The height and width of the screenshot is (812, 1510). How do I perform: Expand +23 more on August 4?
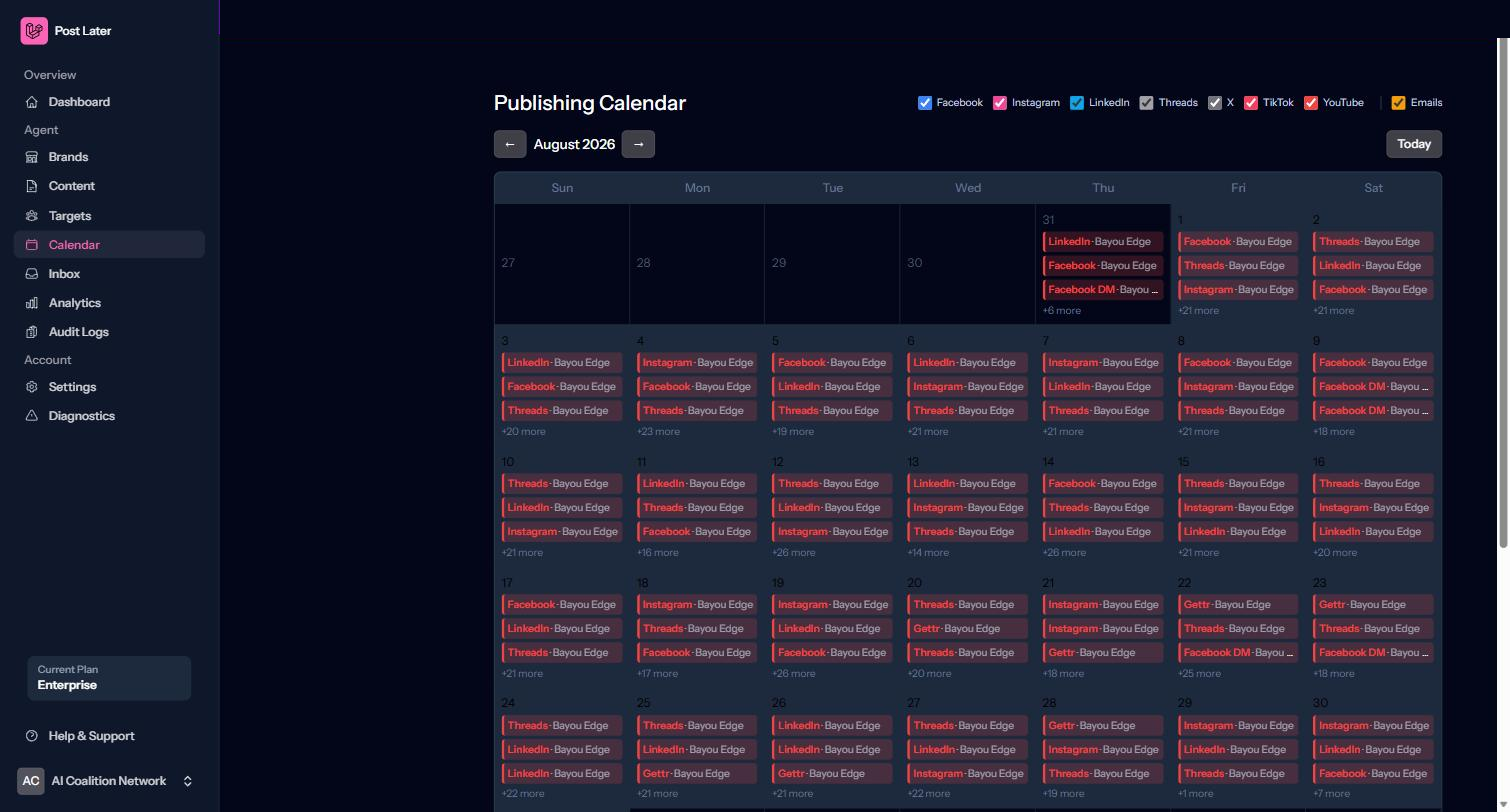point(658,432)
